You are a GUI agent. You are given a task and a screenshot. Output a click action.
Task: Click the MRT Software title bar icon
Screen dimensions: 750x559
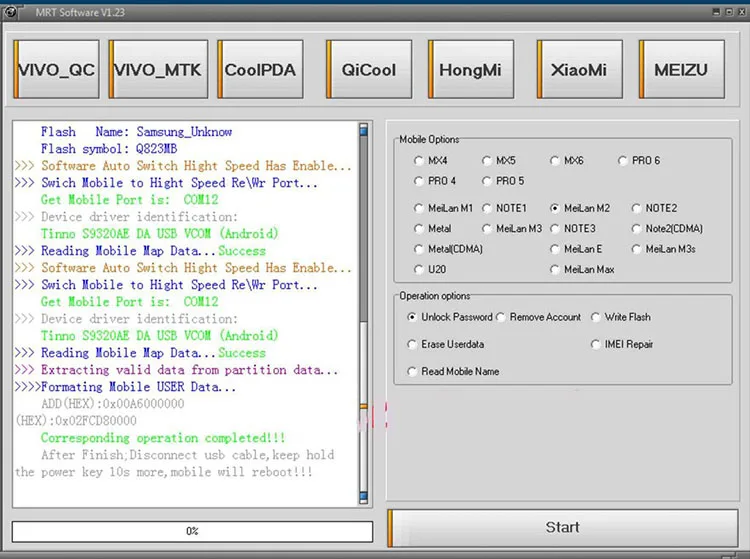(10, 11)
